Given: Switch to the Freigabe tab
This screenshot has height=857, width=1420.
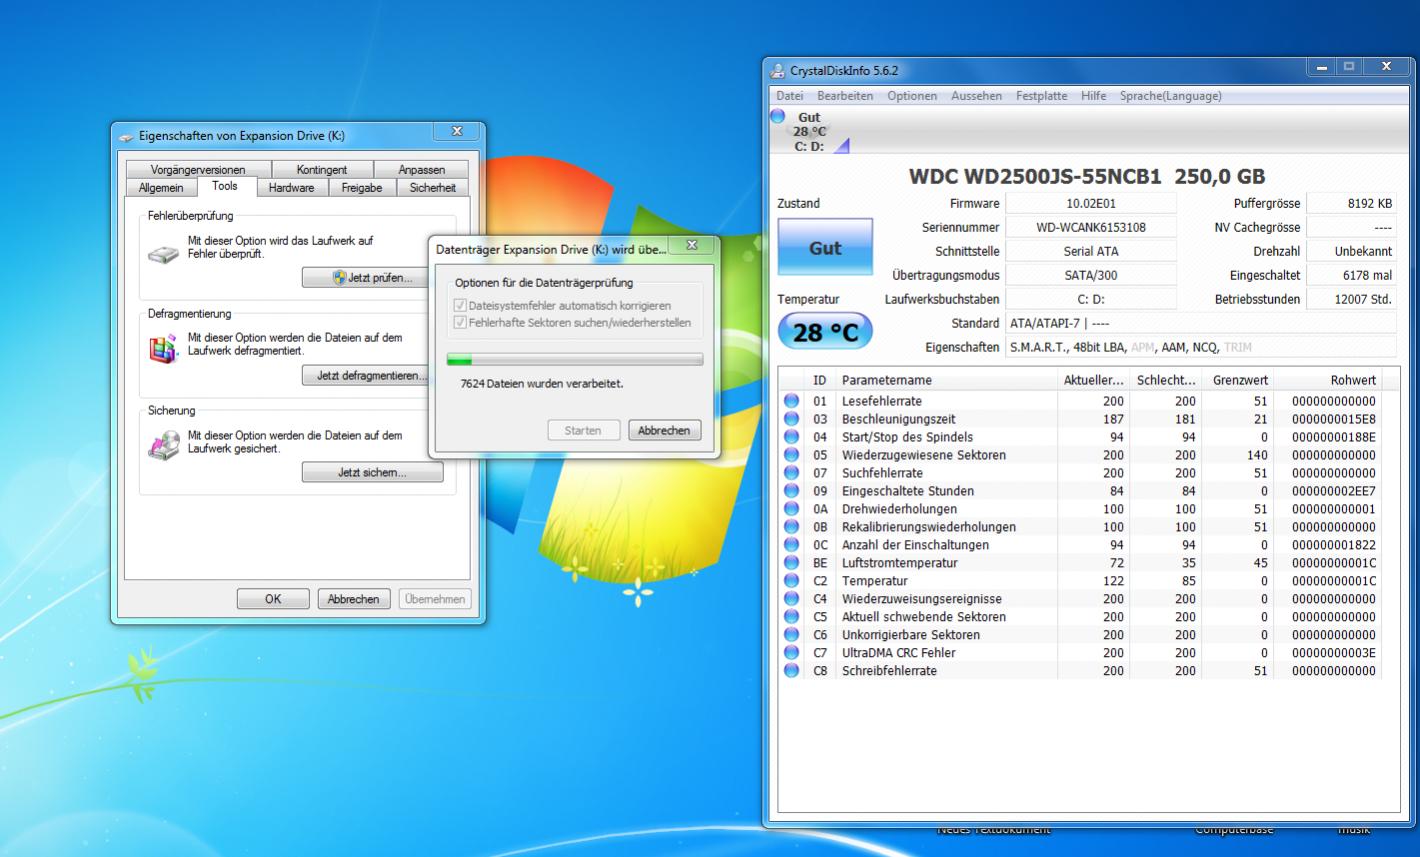Looking at the screenshot, I should tap(361, 188).
